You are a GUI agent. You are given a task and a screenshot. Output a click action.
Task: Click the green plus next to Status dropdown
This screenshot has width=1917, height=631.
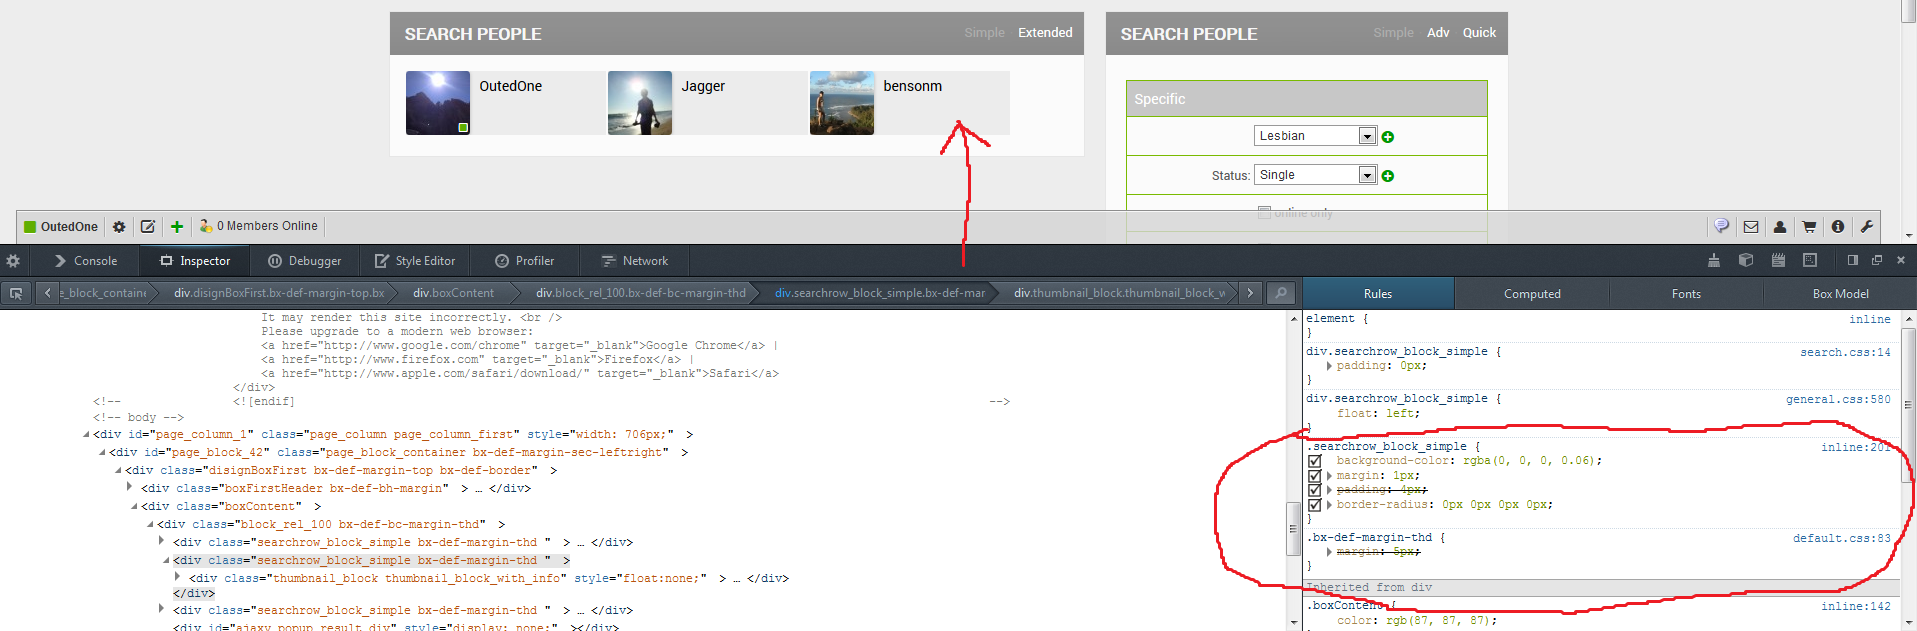tap(1388, 176)
